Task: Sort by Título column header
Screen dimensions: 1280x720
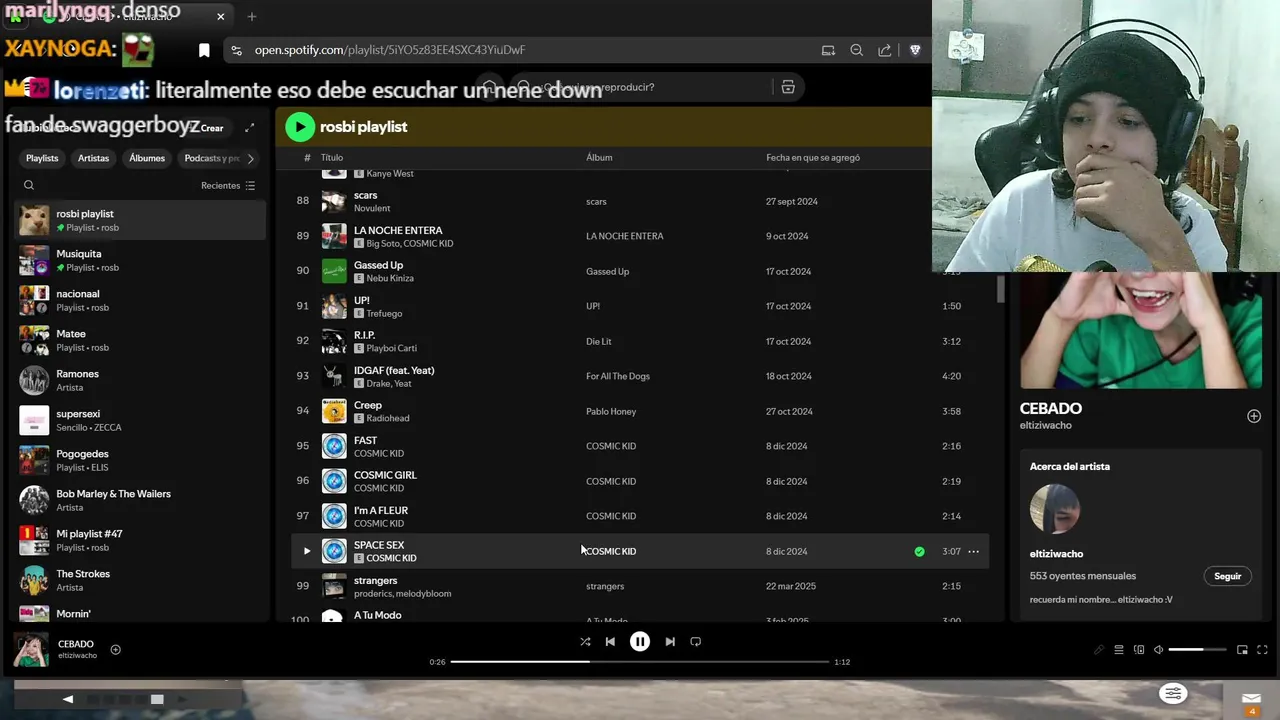Action: pyautogui.click(x=332, y=157)
